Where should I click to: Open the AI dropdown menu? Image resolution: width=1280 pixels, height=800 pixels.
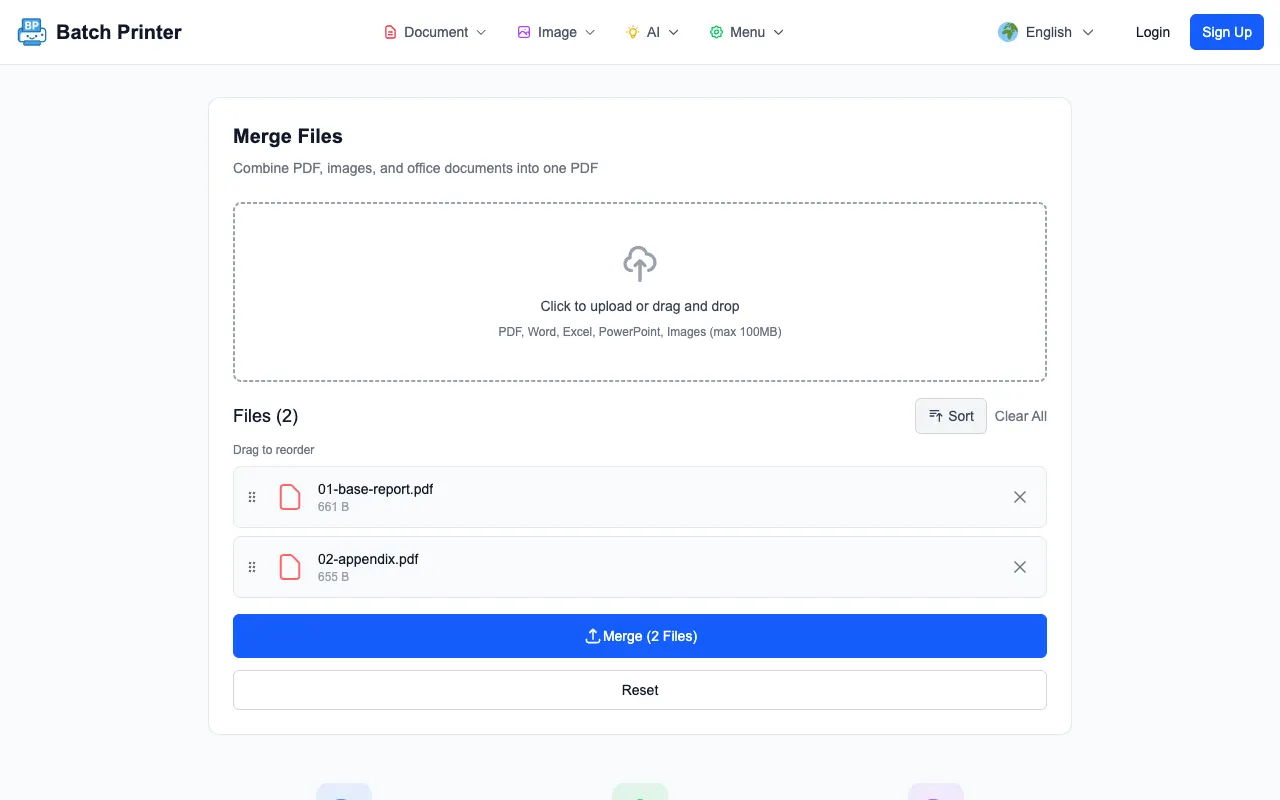click(x=653, y=32)
